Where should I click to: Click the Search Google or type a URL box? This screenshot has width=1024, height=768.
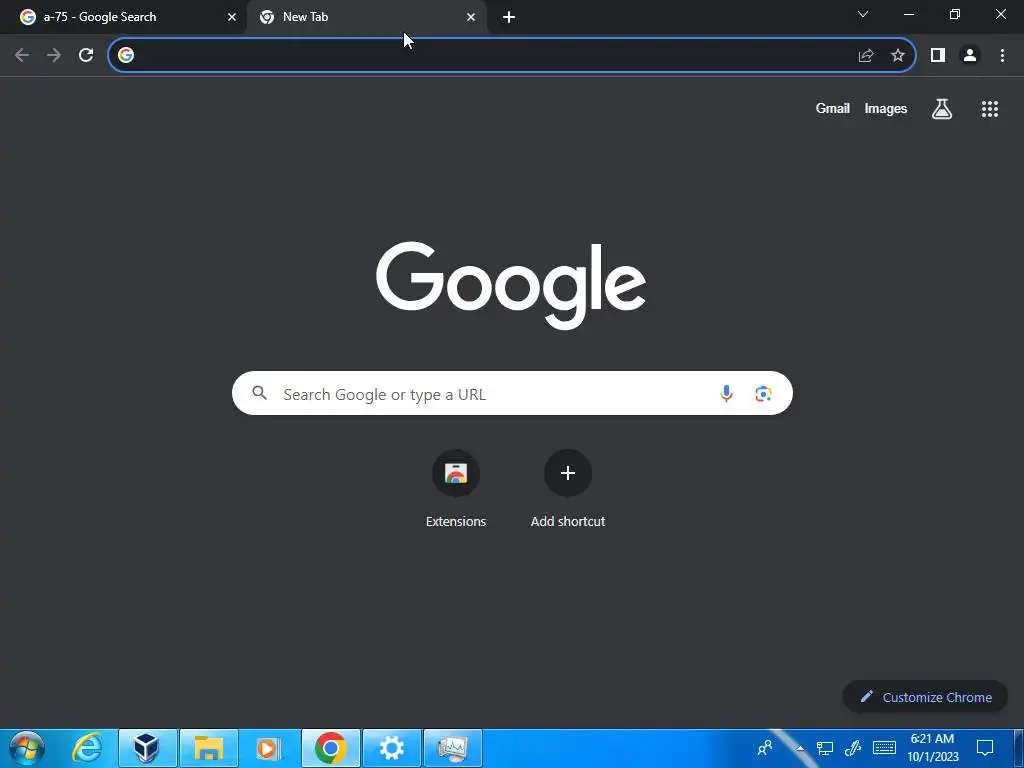[512, 393]
